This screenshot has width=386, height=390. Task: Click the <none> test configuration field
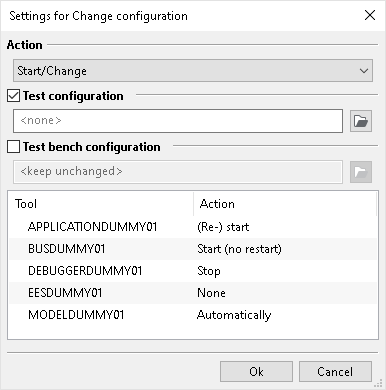(x=178, y=121)
